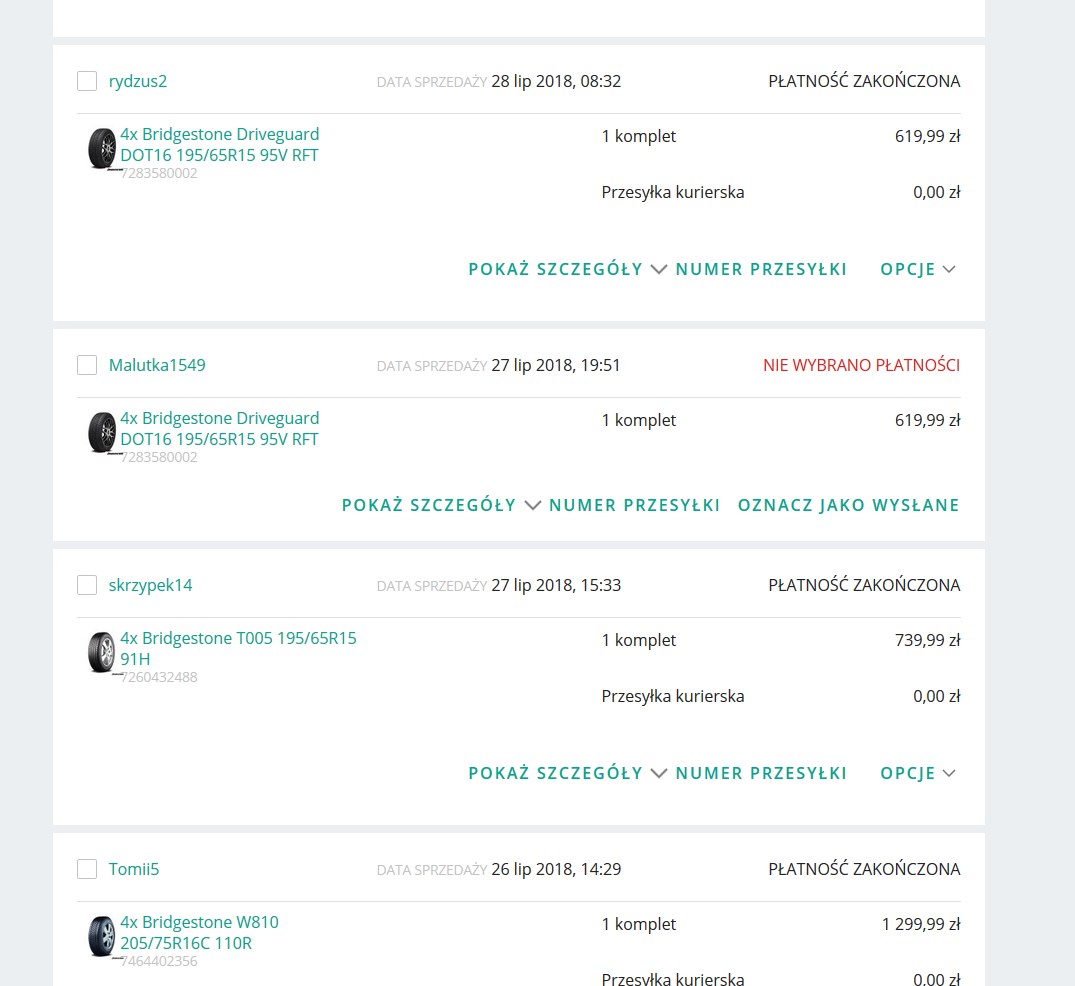Click Numer przesyłki for rydzus2 order
Viewport: 1075px width, 986px height.
point(761,269)
